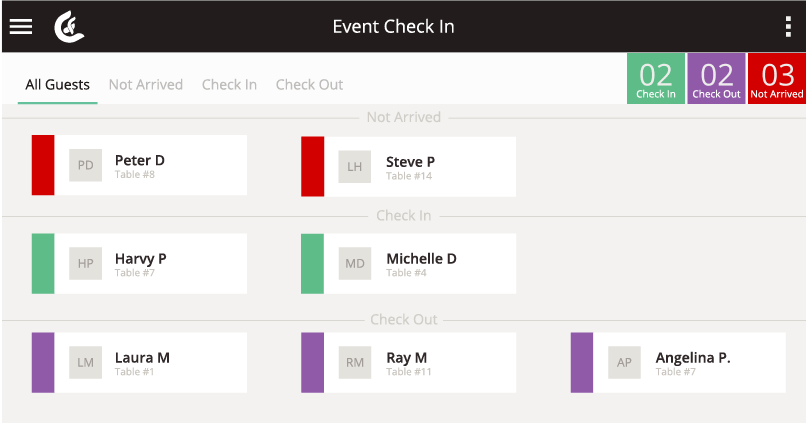This screenshot has height=424, width=808.
Task: Click the app logo in header
Action: pyautogui.click(x=69, y=27)
